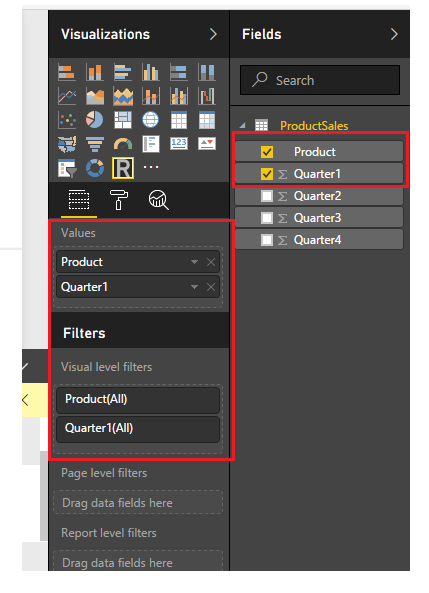Select the card 123 visualization
429x593 pixels.
pyautogui.click(x=179, y=143)
